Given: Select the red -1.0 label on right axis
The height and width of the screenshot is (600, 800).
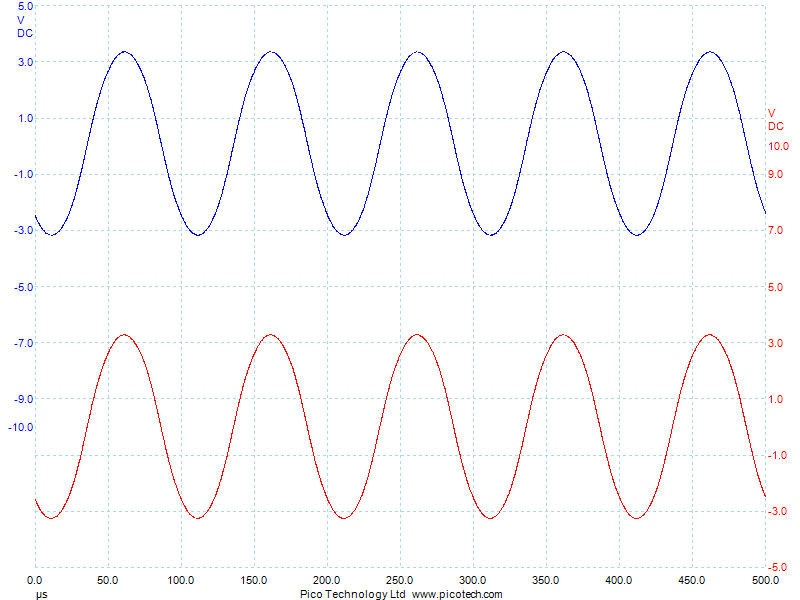Looking at the screenshot, I should (x=778, y=456).
